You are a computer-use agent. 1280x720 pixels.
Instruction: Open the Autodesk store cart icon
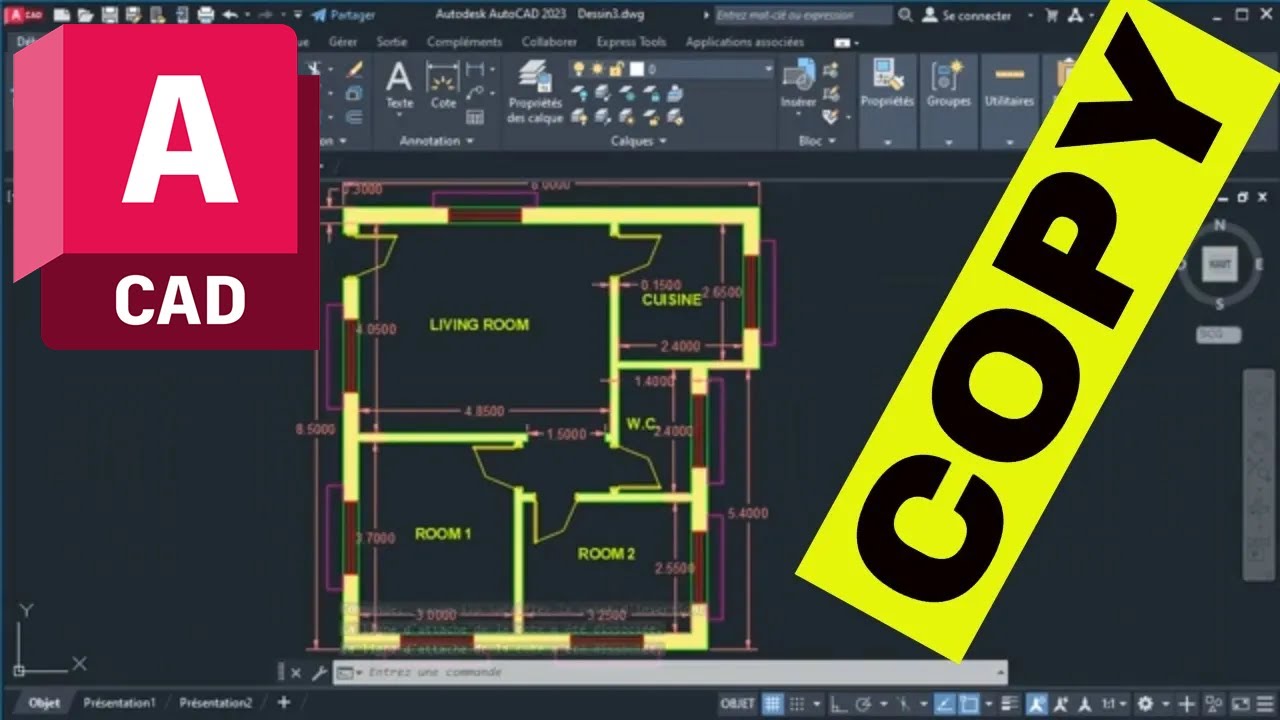(1051, 15)
